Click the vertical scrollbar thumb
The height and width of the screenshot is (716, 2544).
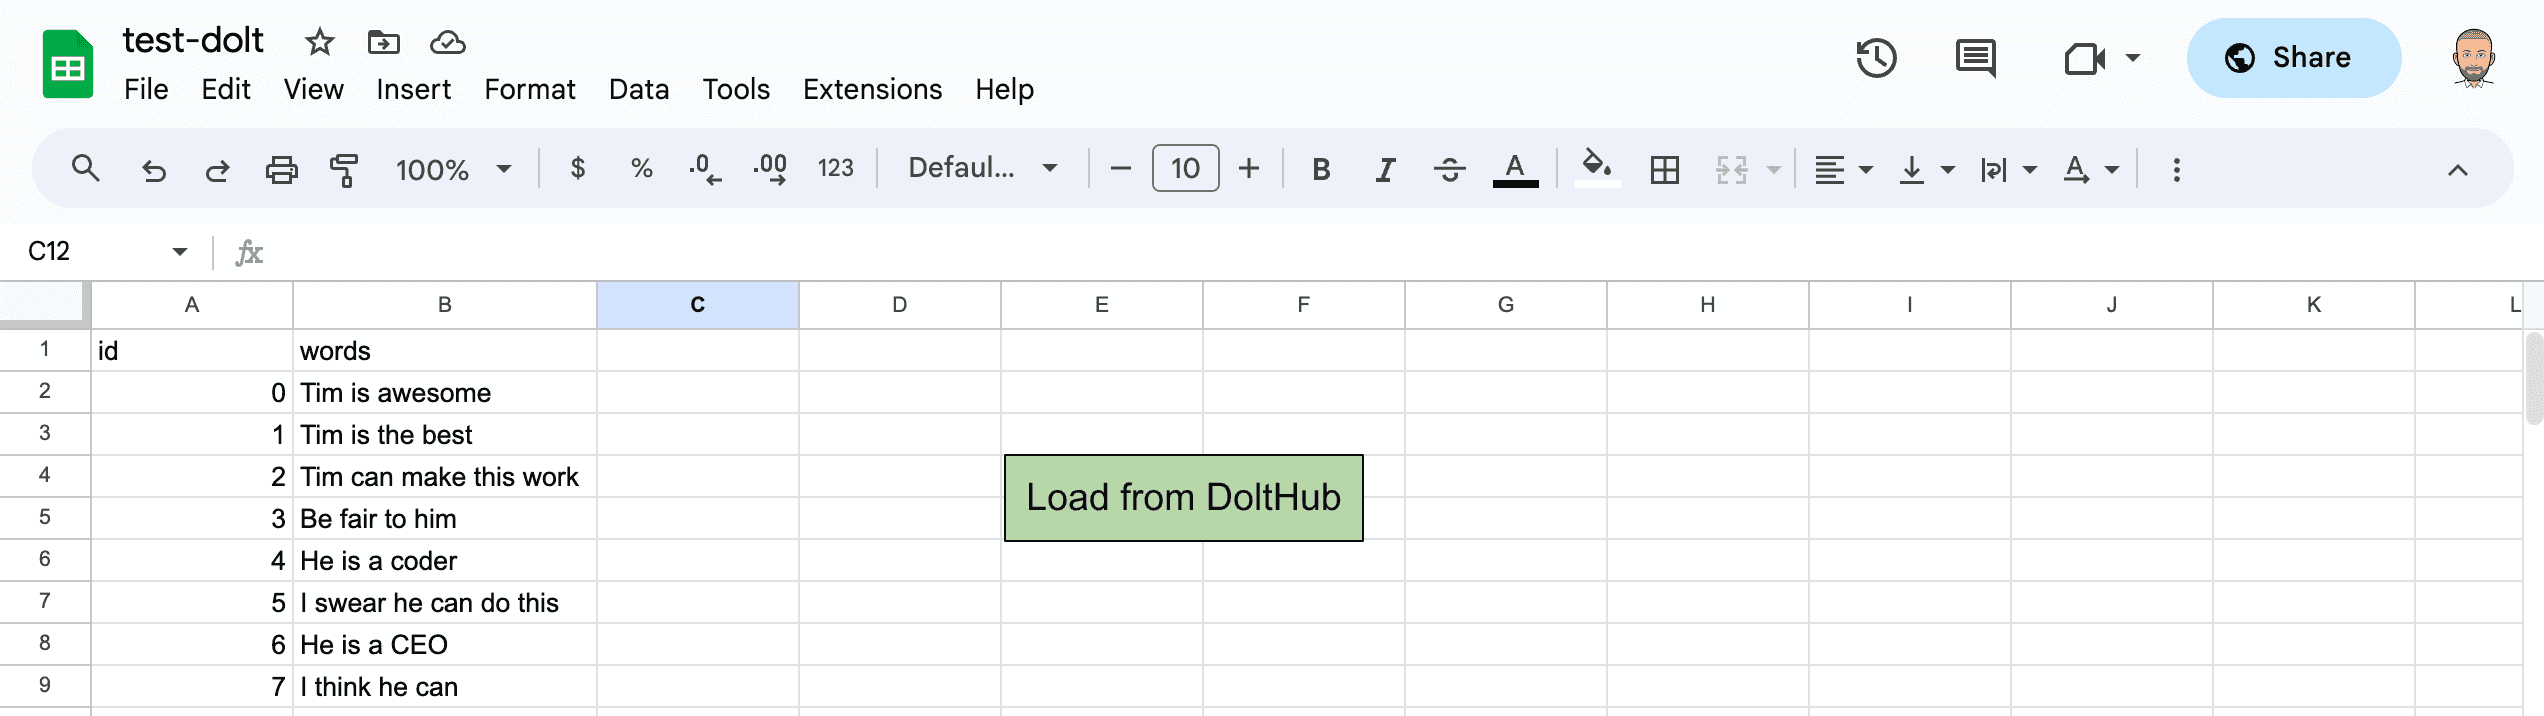(x=2533, y=378)
